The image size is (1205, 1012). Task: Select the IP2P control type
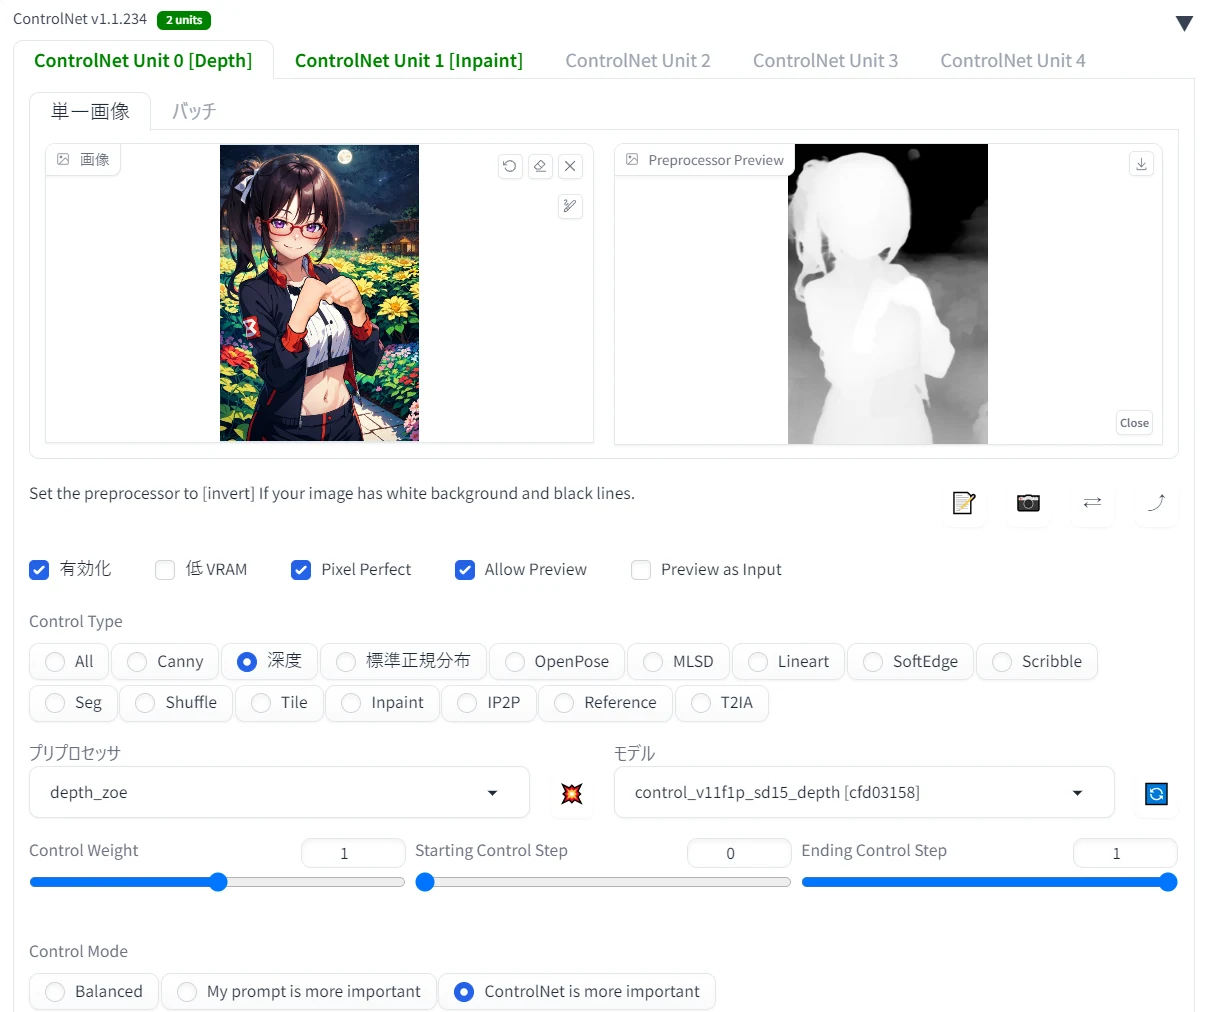pyautogui.click(x=488, y=702)
